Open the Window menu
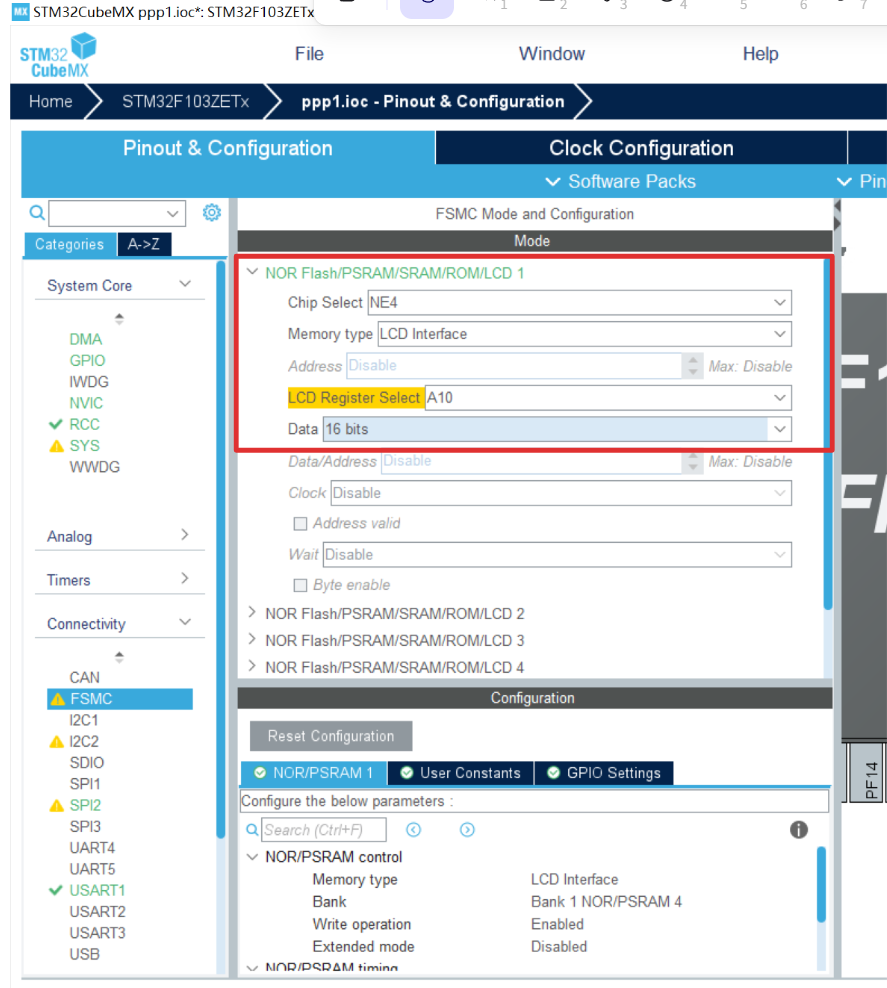Screen dimensions: 887x988 coord(552,54)
